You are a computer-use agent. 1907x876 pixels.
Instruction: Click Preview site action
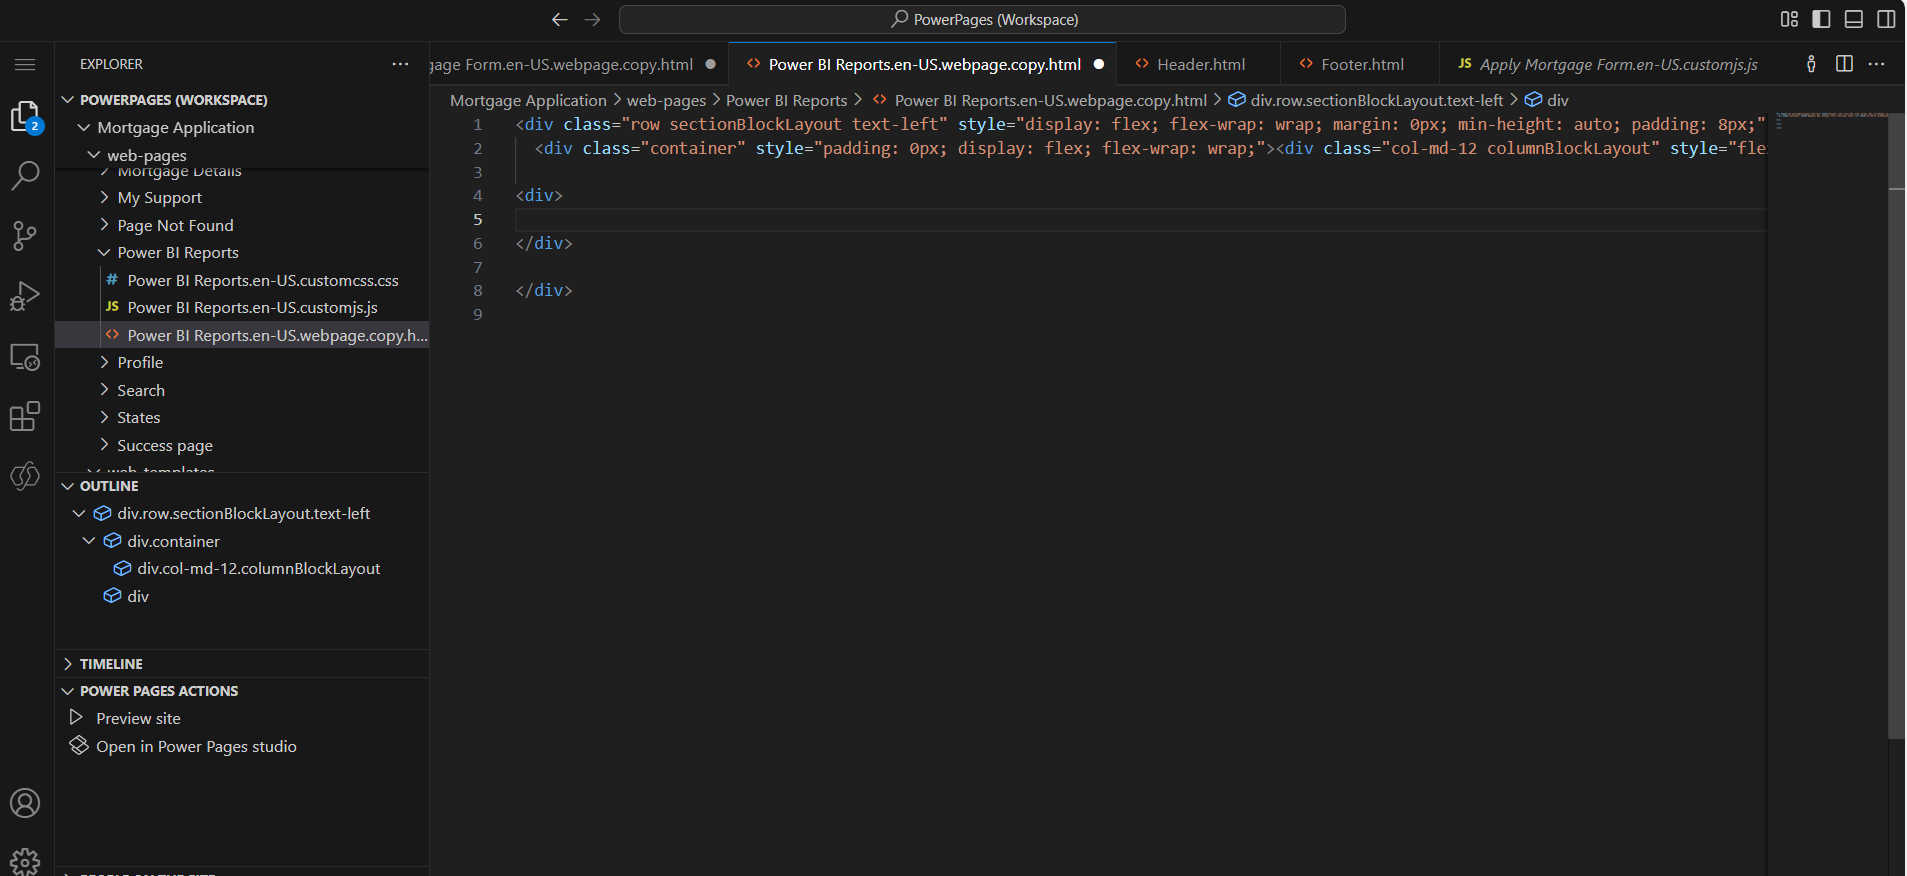138,719
